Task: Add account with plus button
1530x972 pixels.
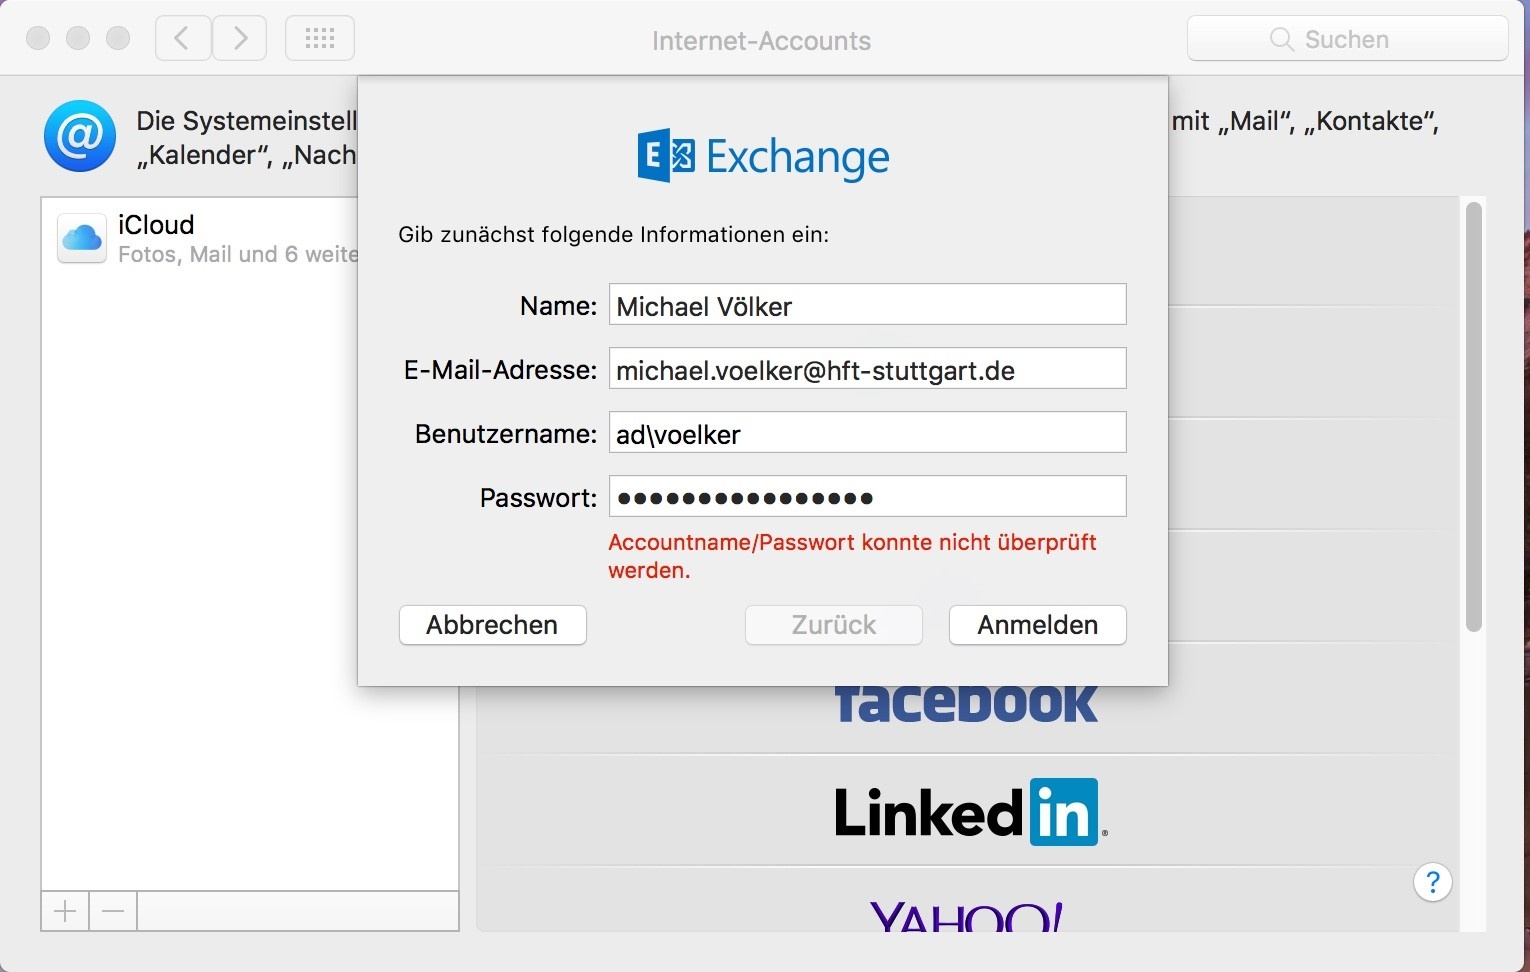Action: point(65,911)
